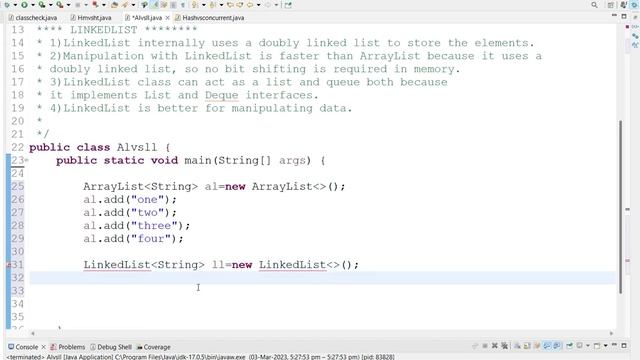Close the Alvsll.java tab
The height and width of the screenshot is (360, 640).
167,18
